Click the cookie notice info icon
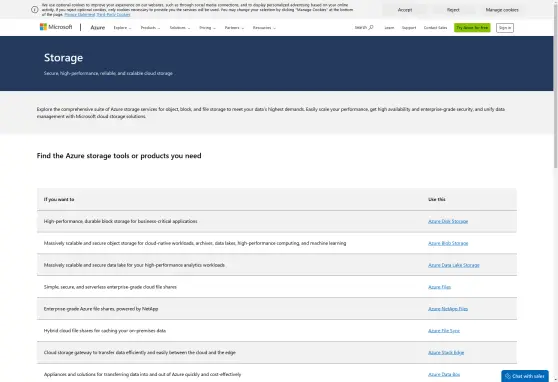Image resolution: width=558 pixels, height=382 pixels. pyautogui.click(x=35, y=10)
